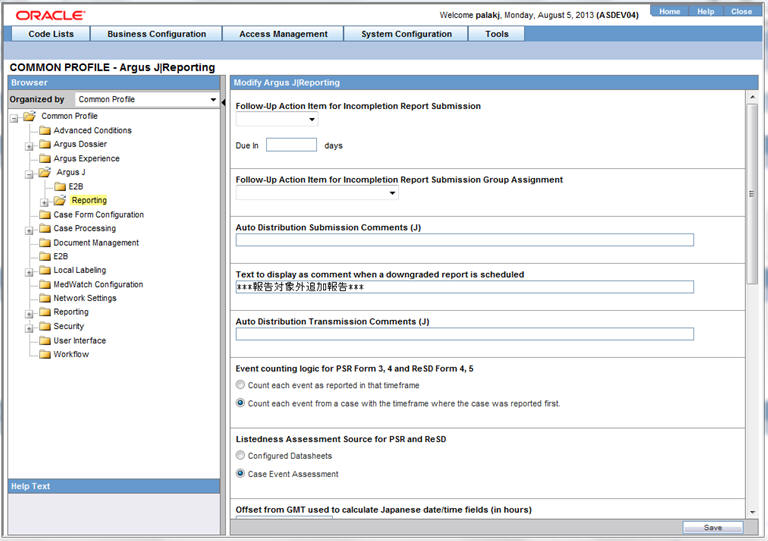Expand the Case Processing tree node
The image size is (768, 541).
click(x=29, y=231)
